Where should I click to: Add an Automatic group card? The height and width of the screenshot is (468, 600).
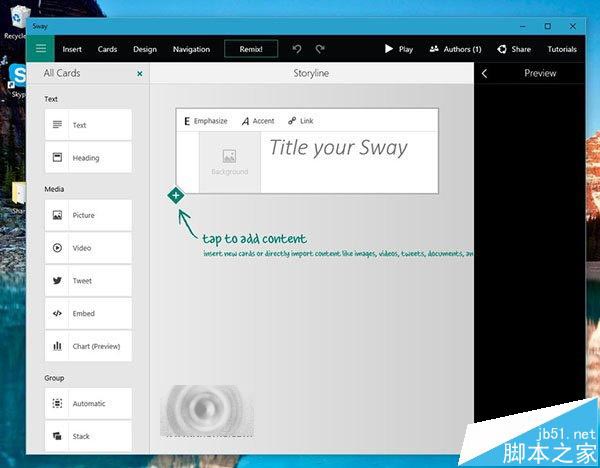click(88, 403)
